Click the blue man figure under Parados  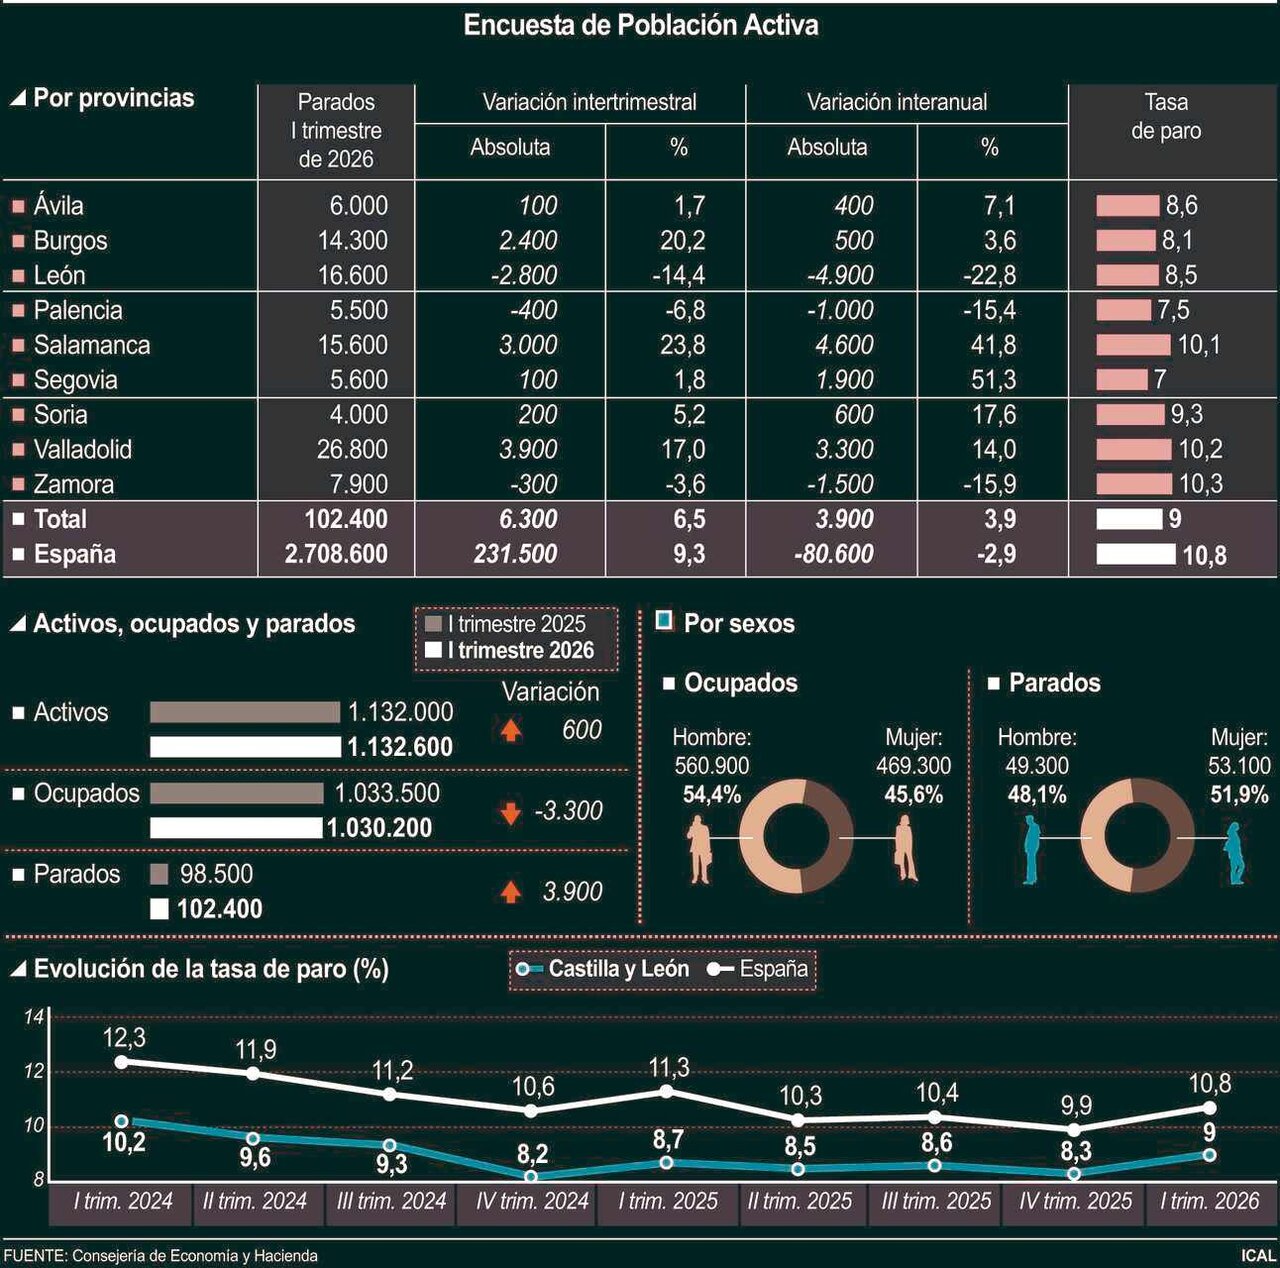tap(1032, 849)
